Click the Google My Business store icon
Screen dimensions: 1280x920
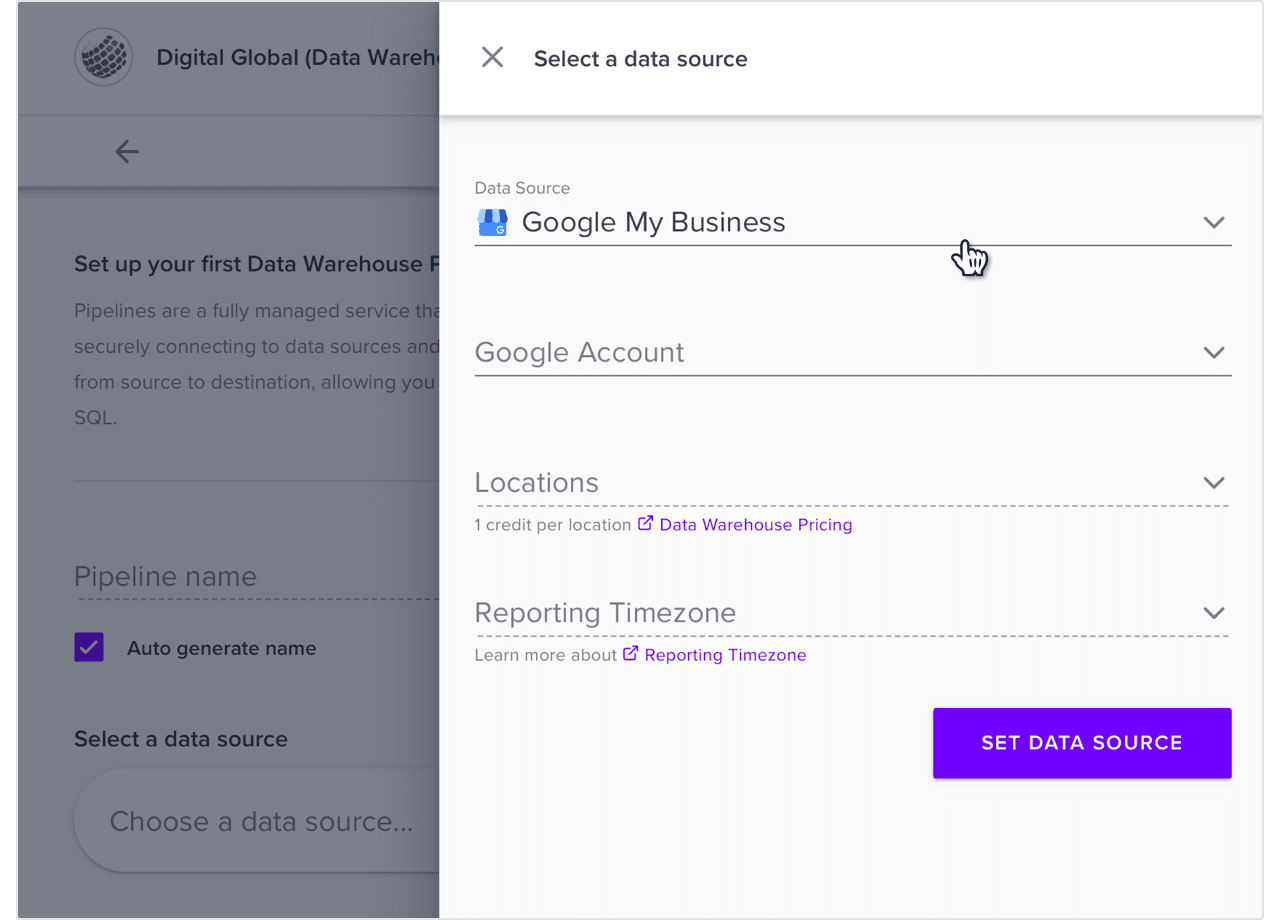point(493,223)
